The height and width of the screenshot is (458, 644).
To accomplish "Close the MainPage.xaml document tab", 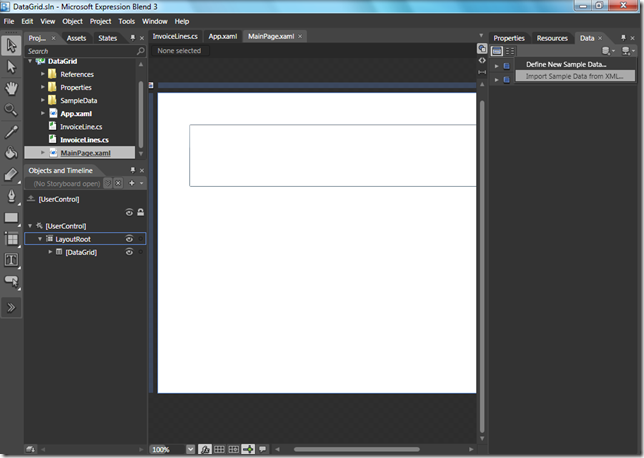I will [300, 37].
